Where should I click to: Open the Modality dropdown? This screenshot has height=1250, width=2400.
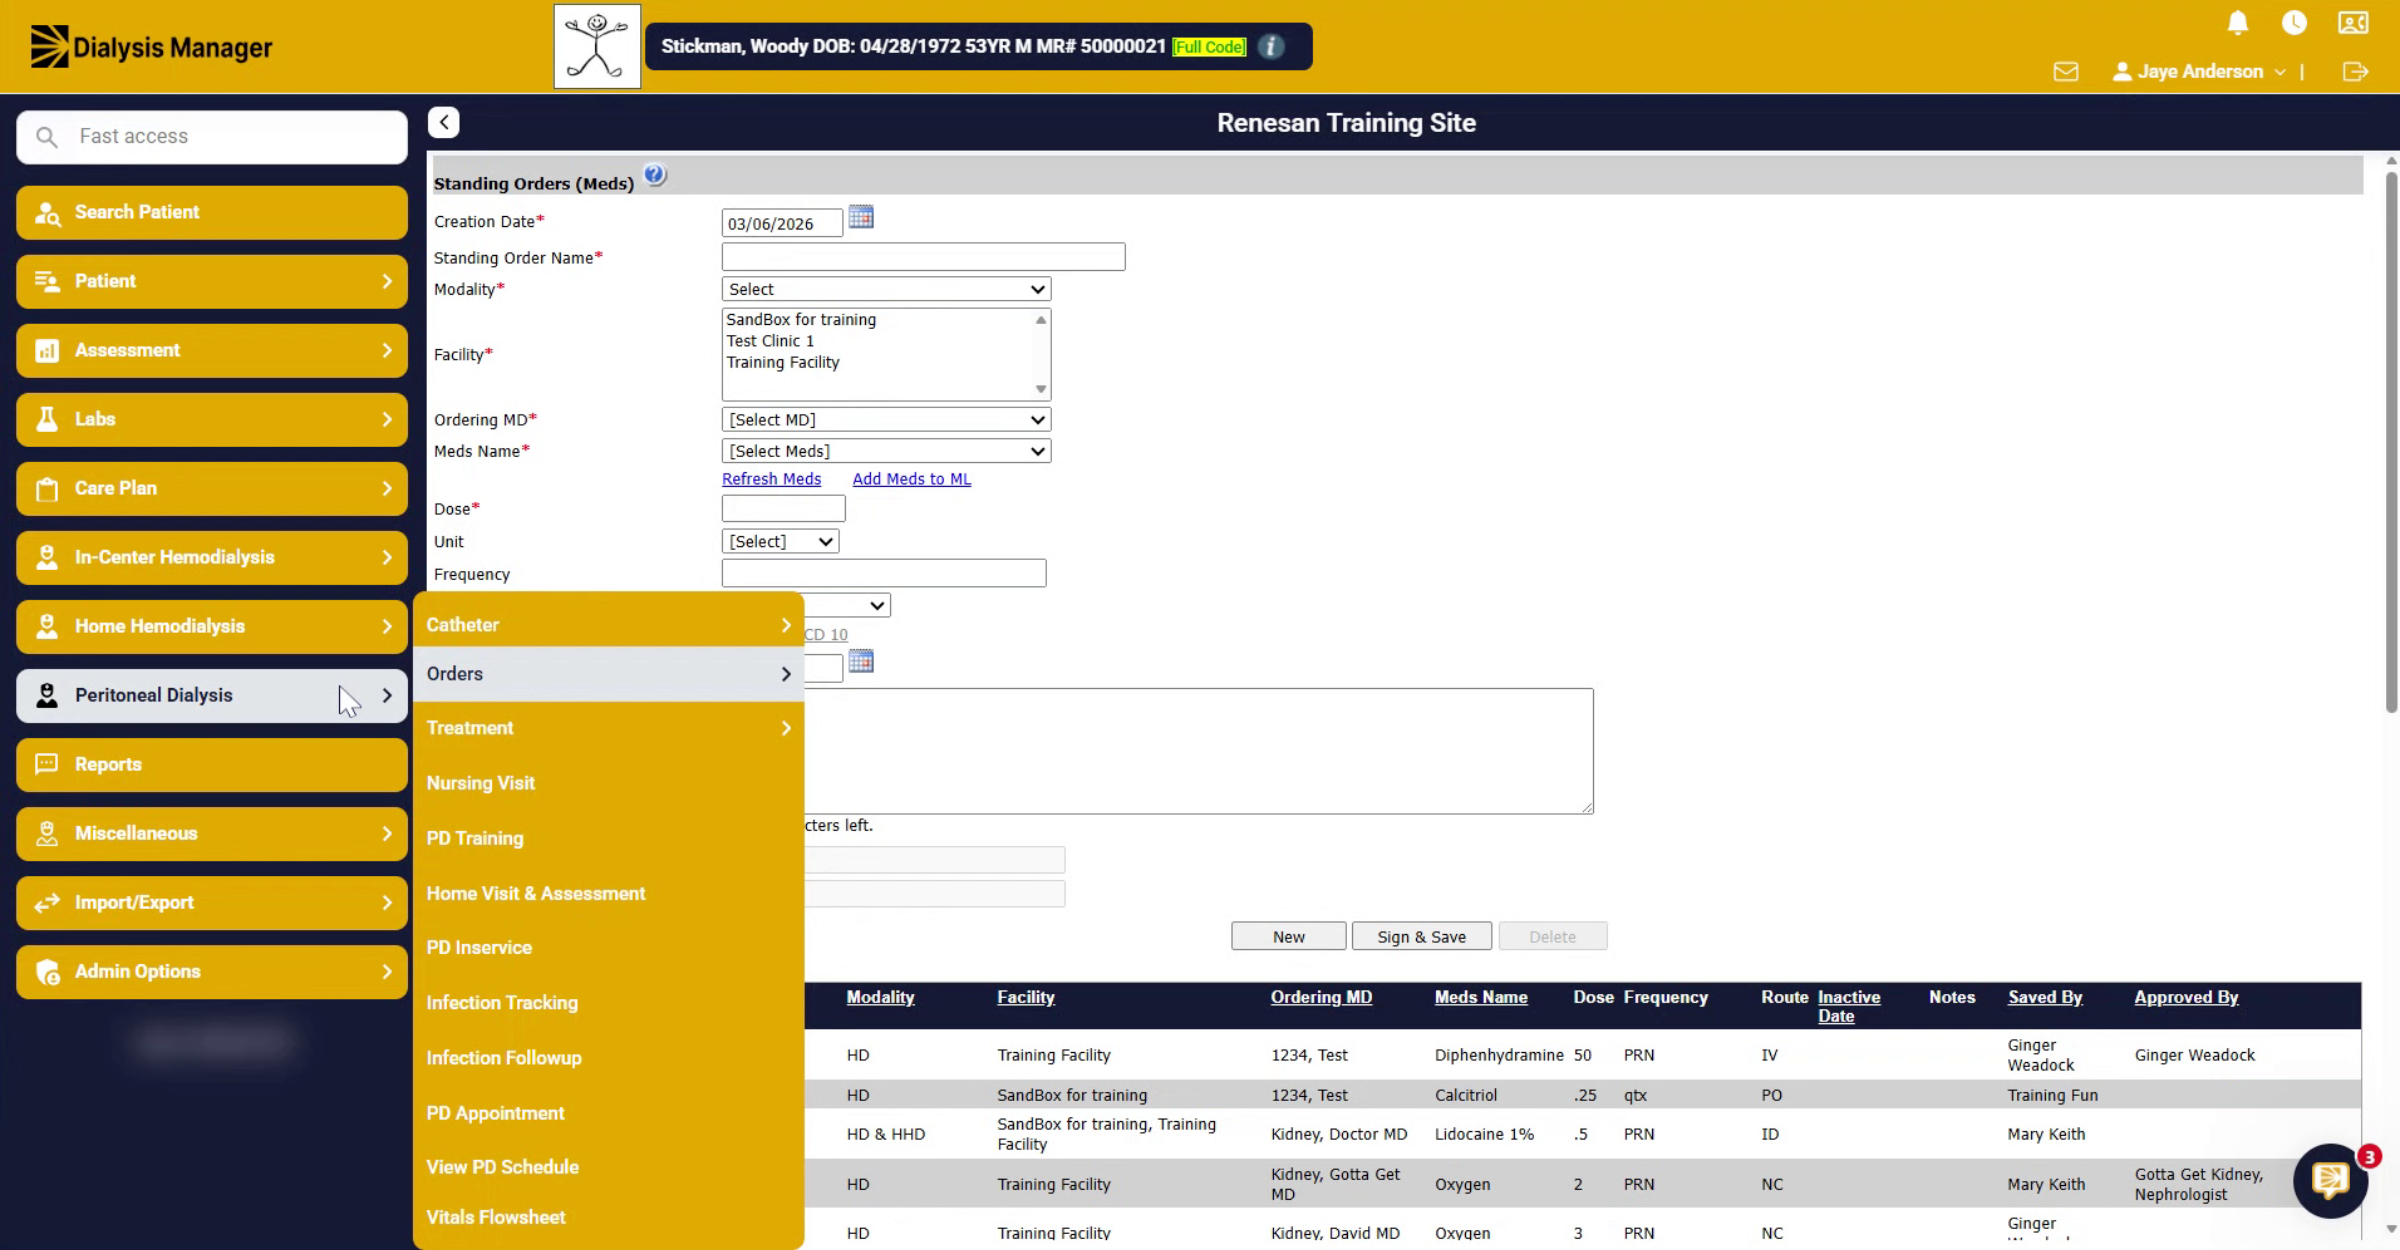[x=886, y=289]
